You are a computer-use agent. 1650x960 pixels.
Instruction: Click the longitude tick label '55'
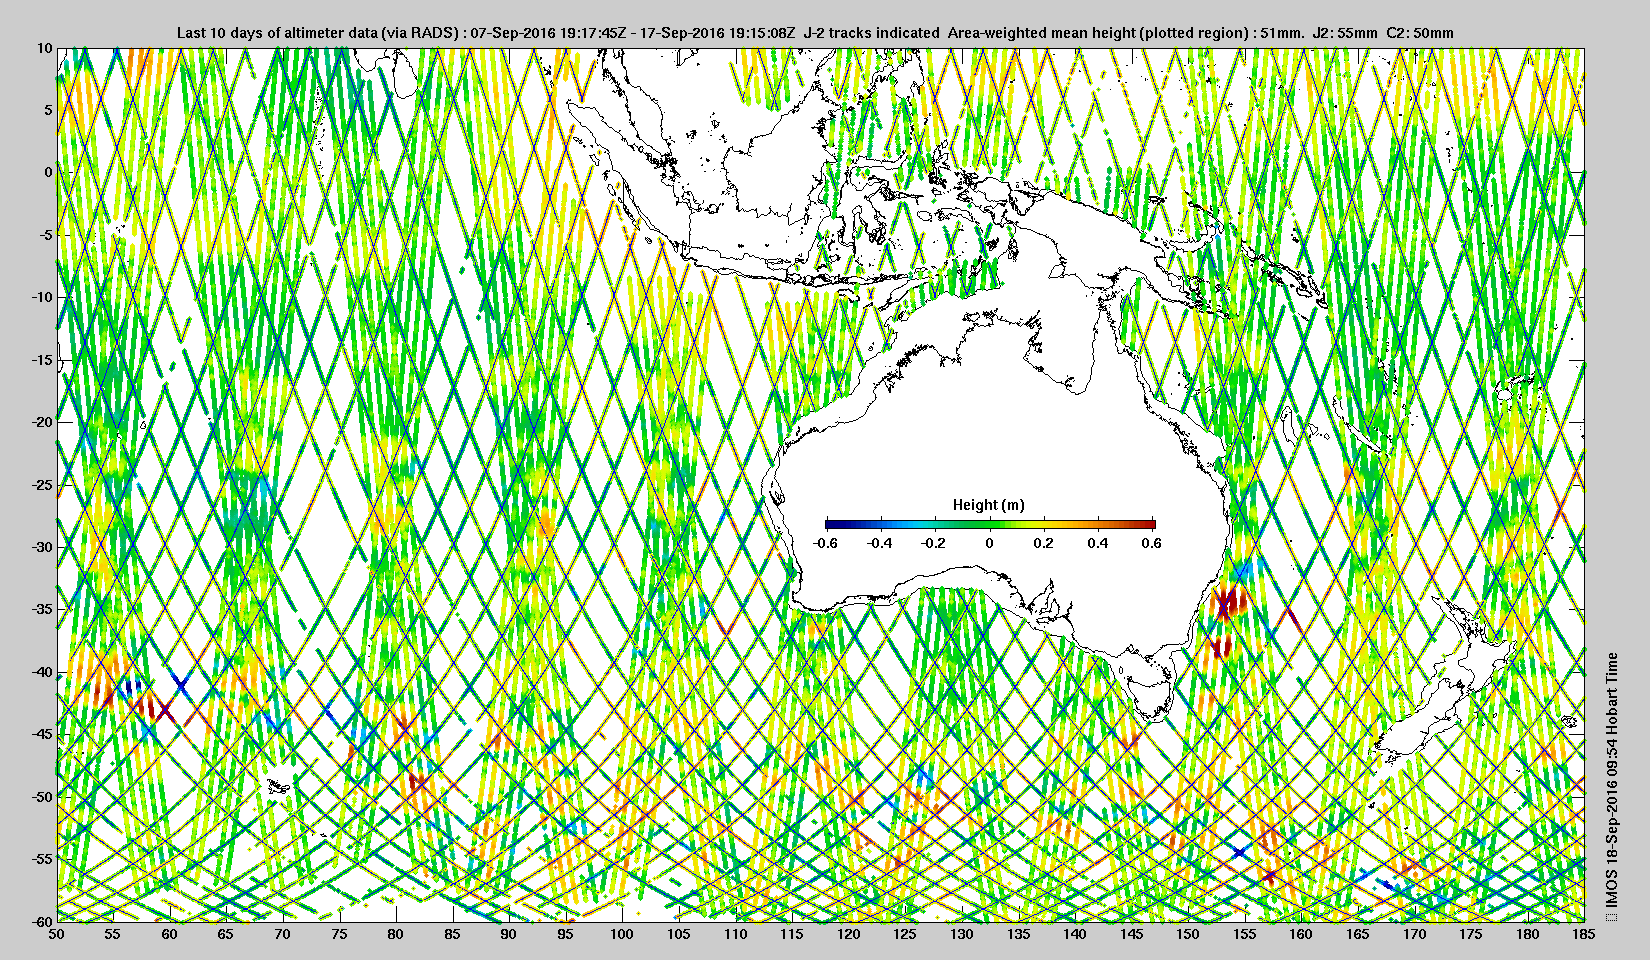click(113, 935)
